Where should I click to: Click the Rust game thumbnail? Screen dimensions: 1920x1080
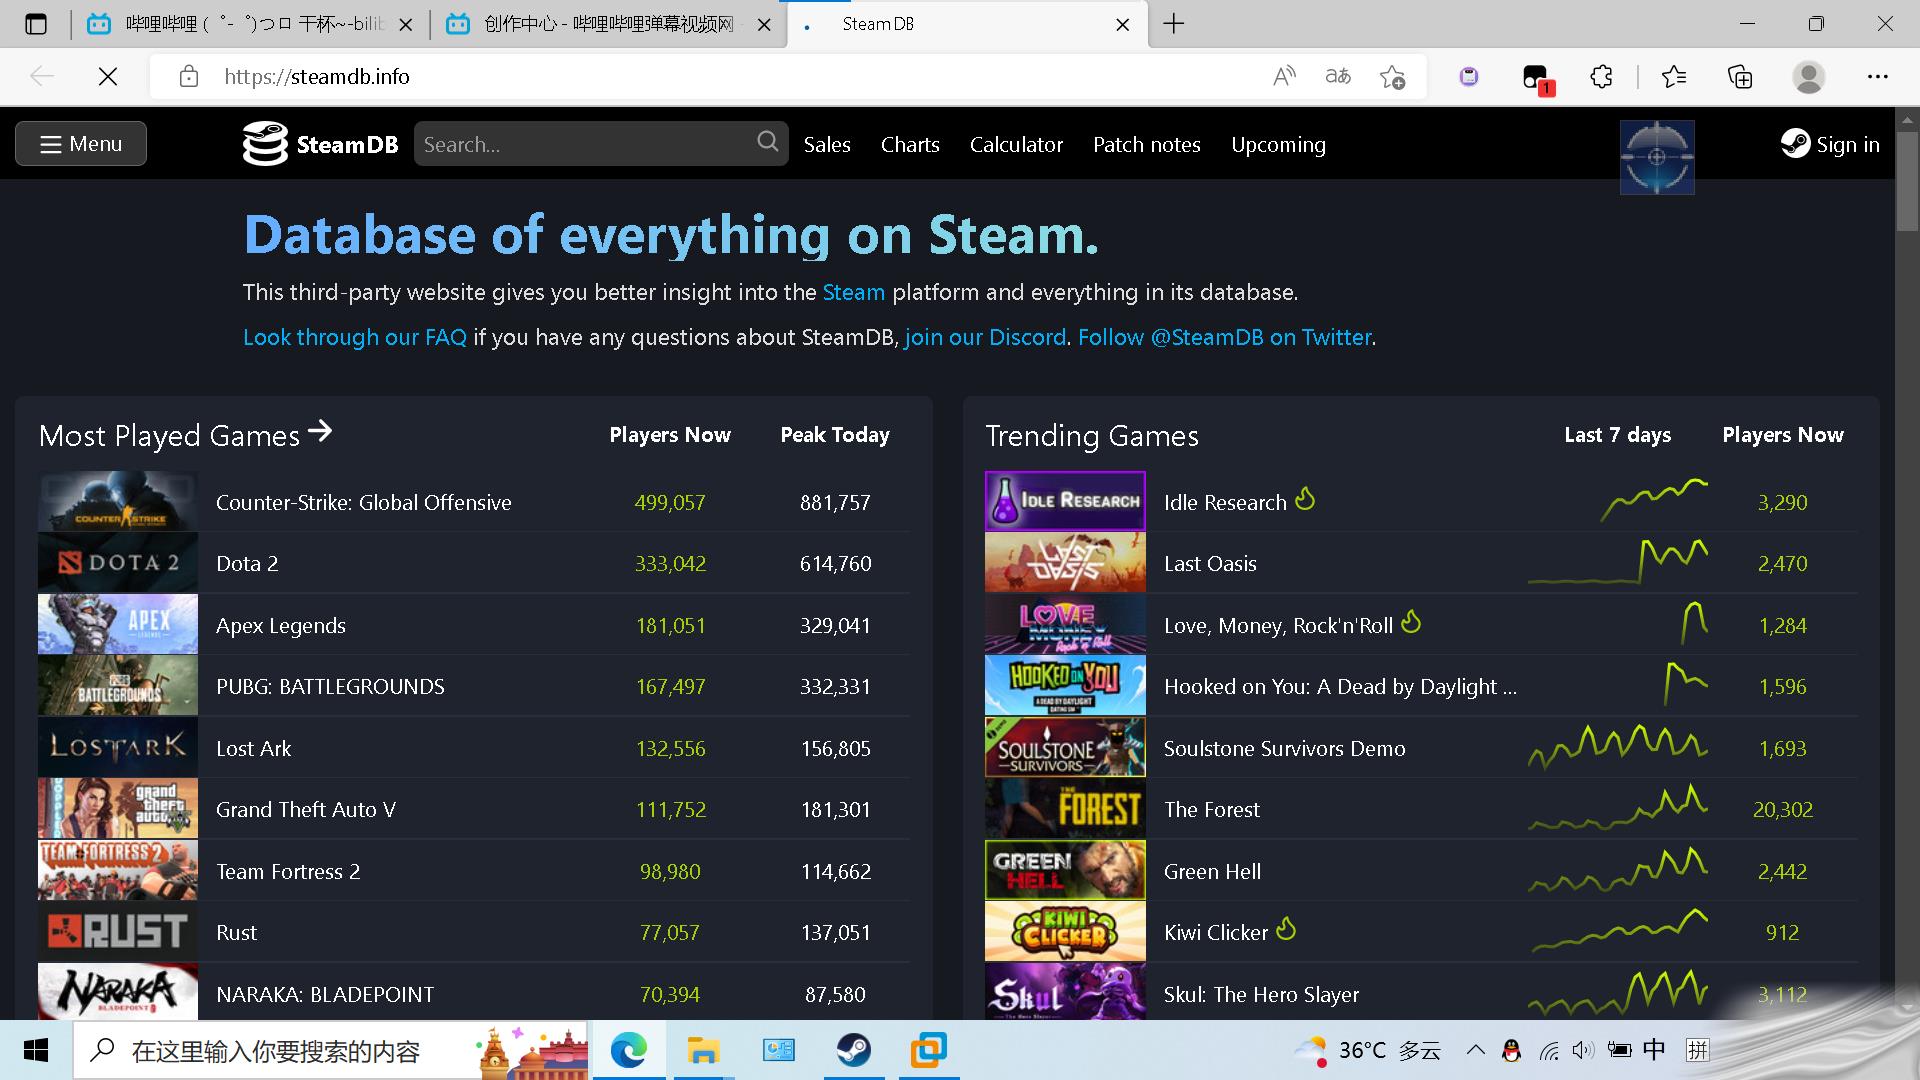(x=118, y=932)
